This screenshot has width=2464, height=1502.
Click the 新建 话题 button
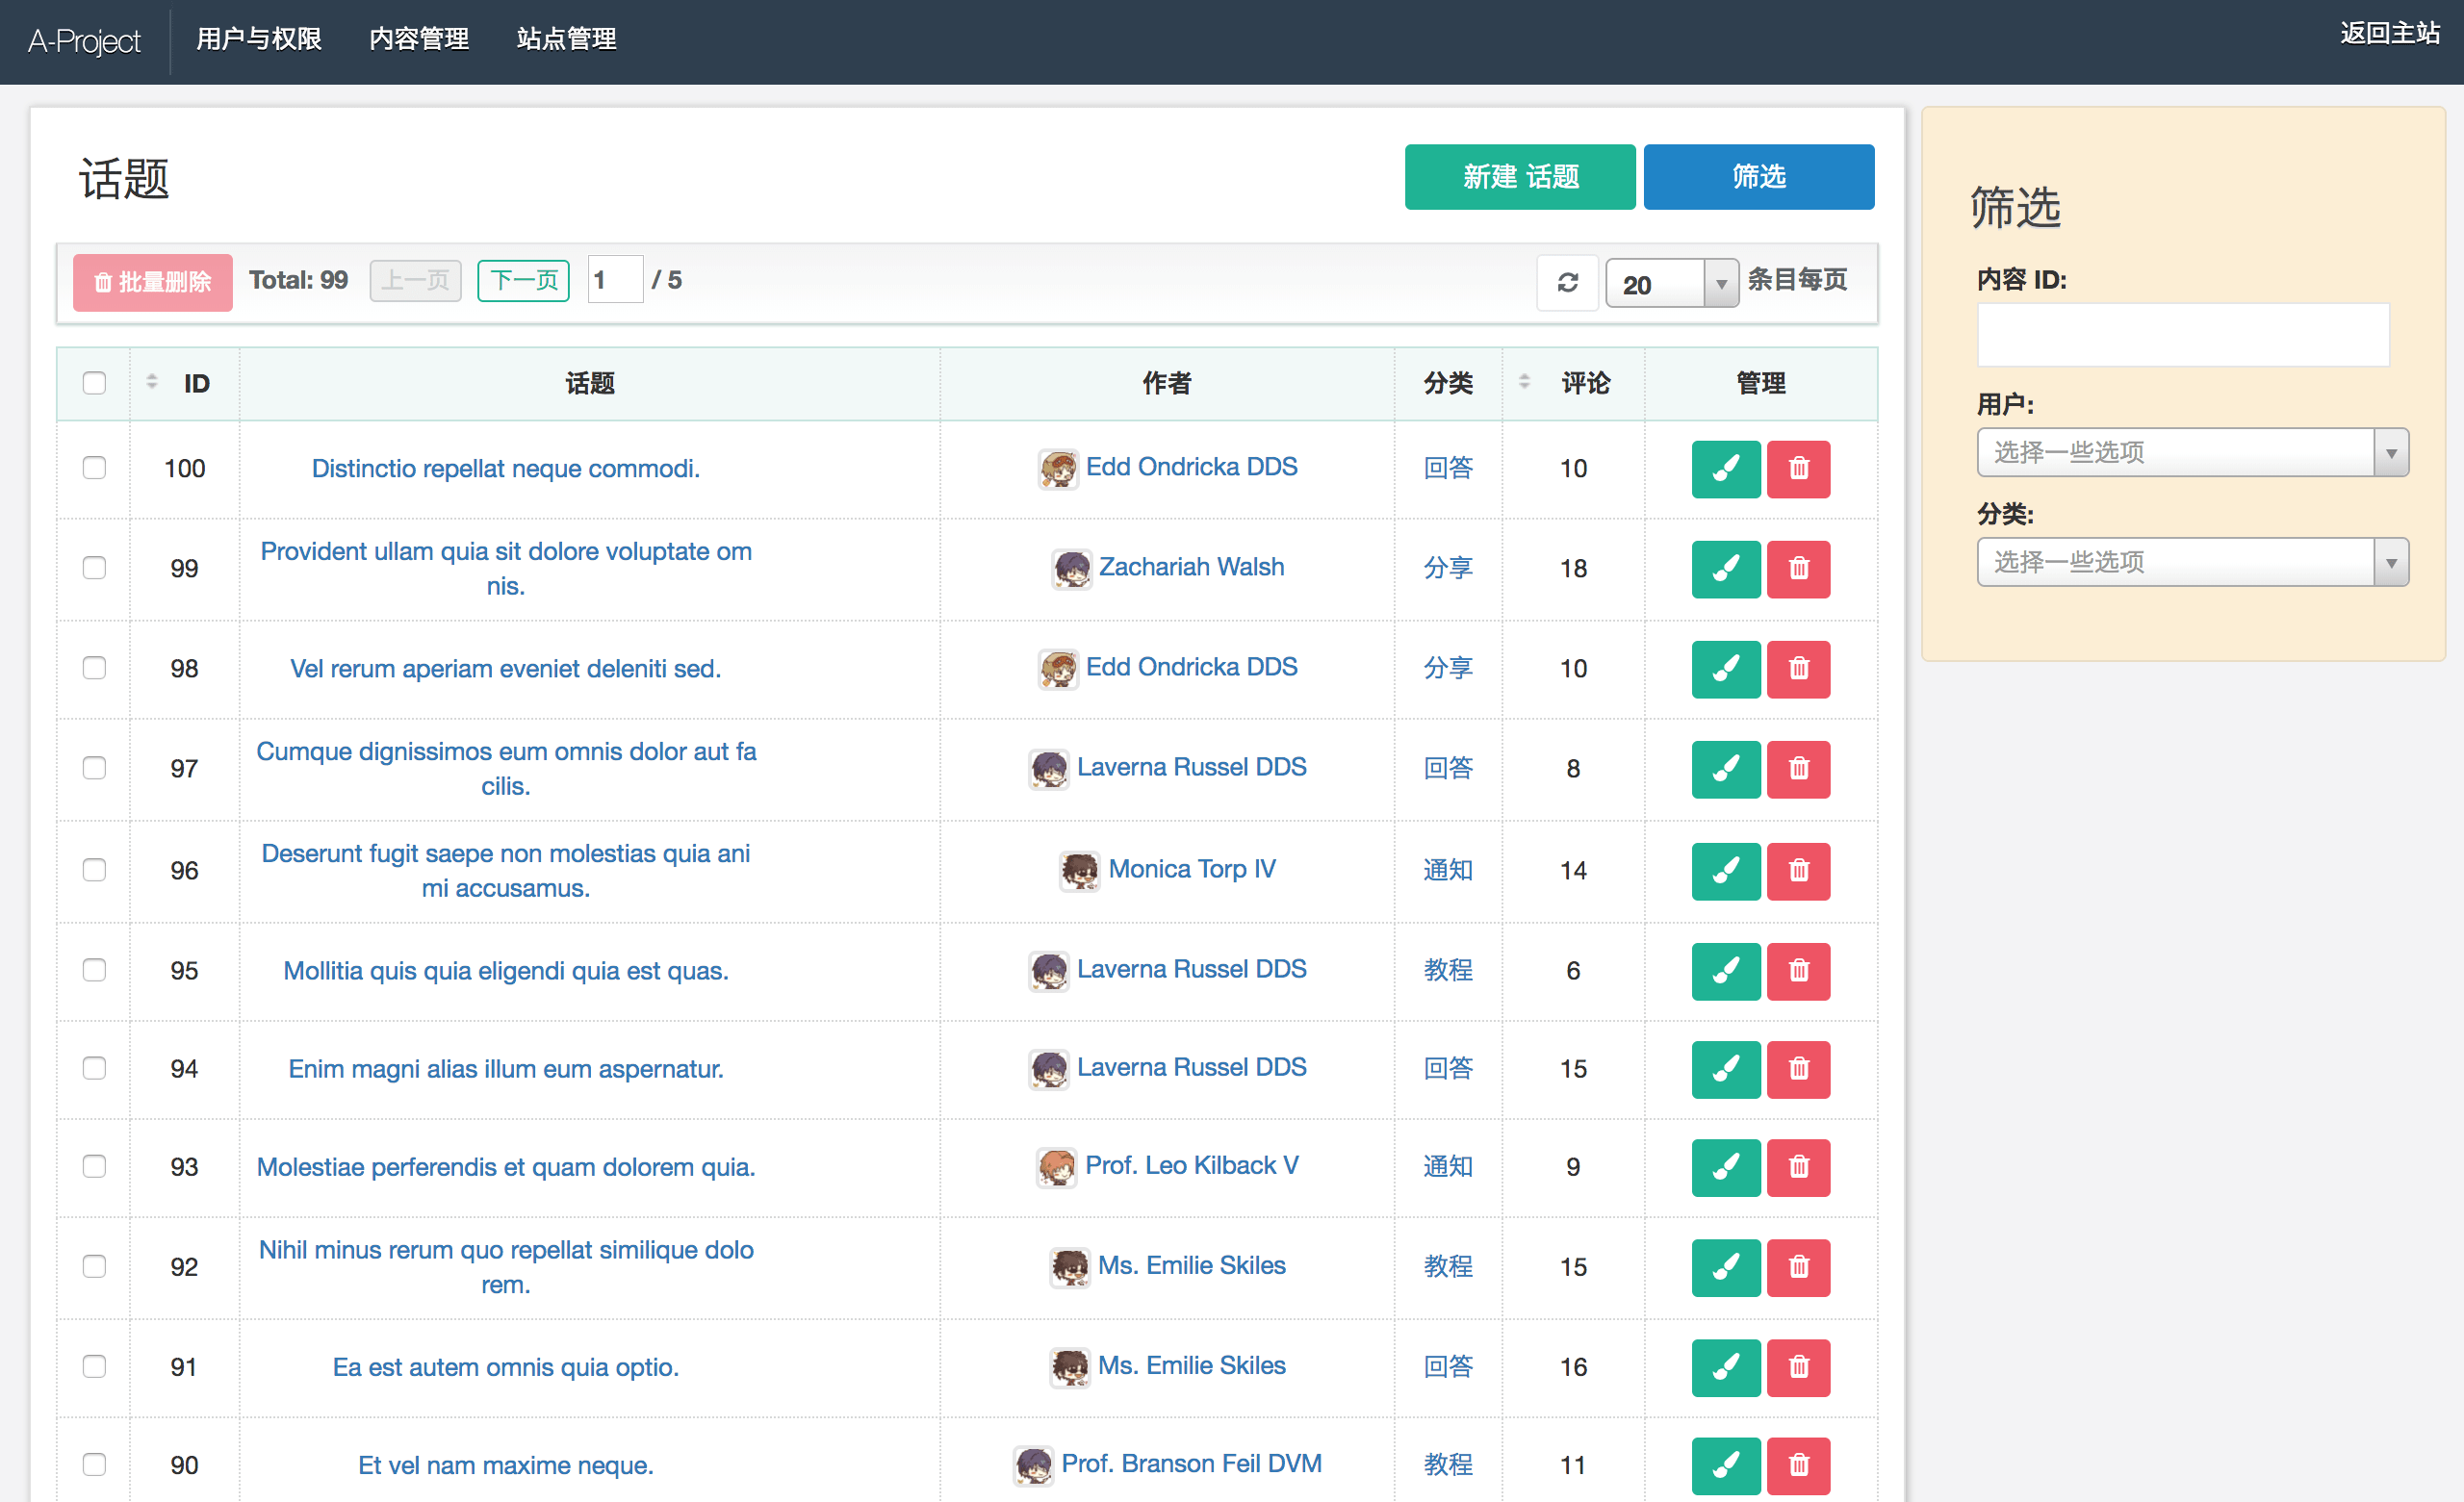pos(1519,177)
